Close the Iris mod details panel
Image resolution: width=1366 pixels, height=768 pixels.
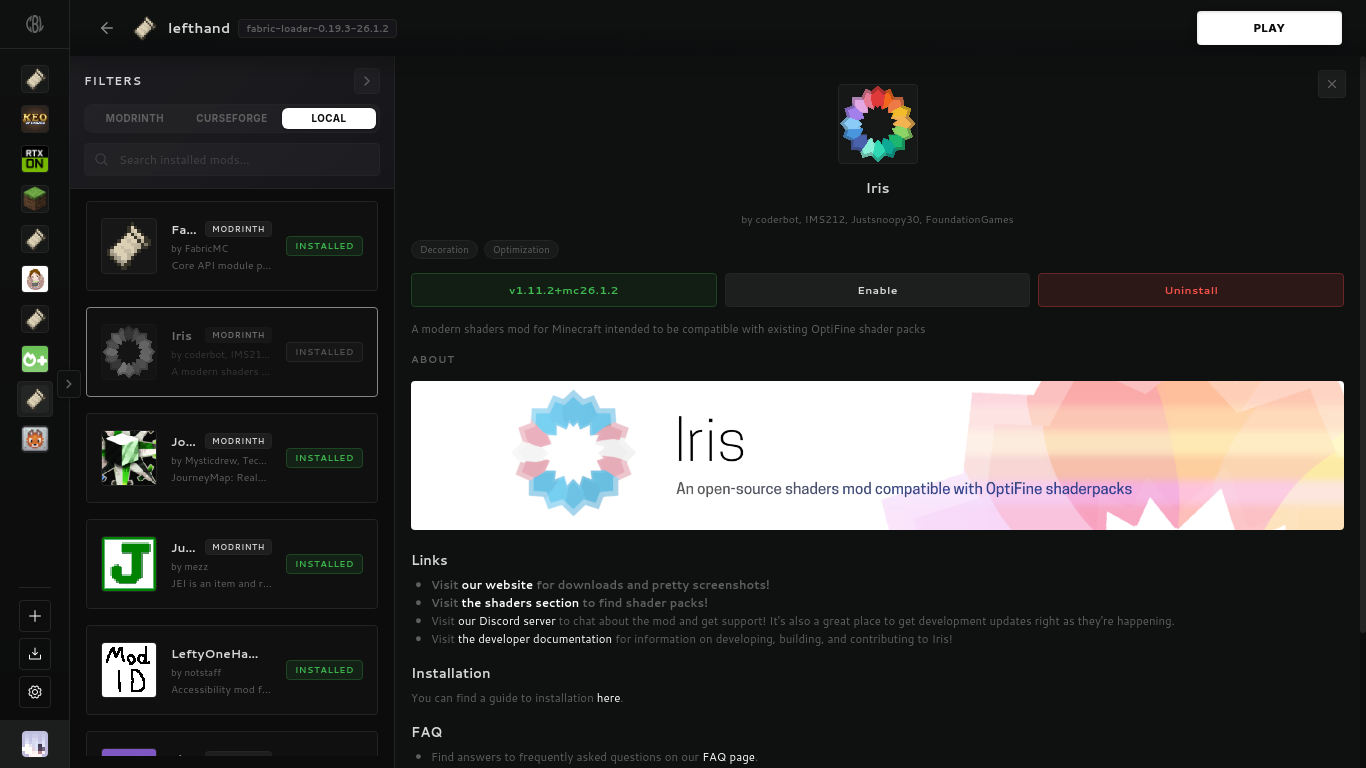(x=1332, y=84)
